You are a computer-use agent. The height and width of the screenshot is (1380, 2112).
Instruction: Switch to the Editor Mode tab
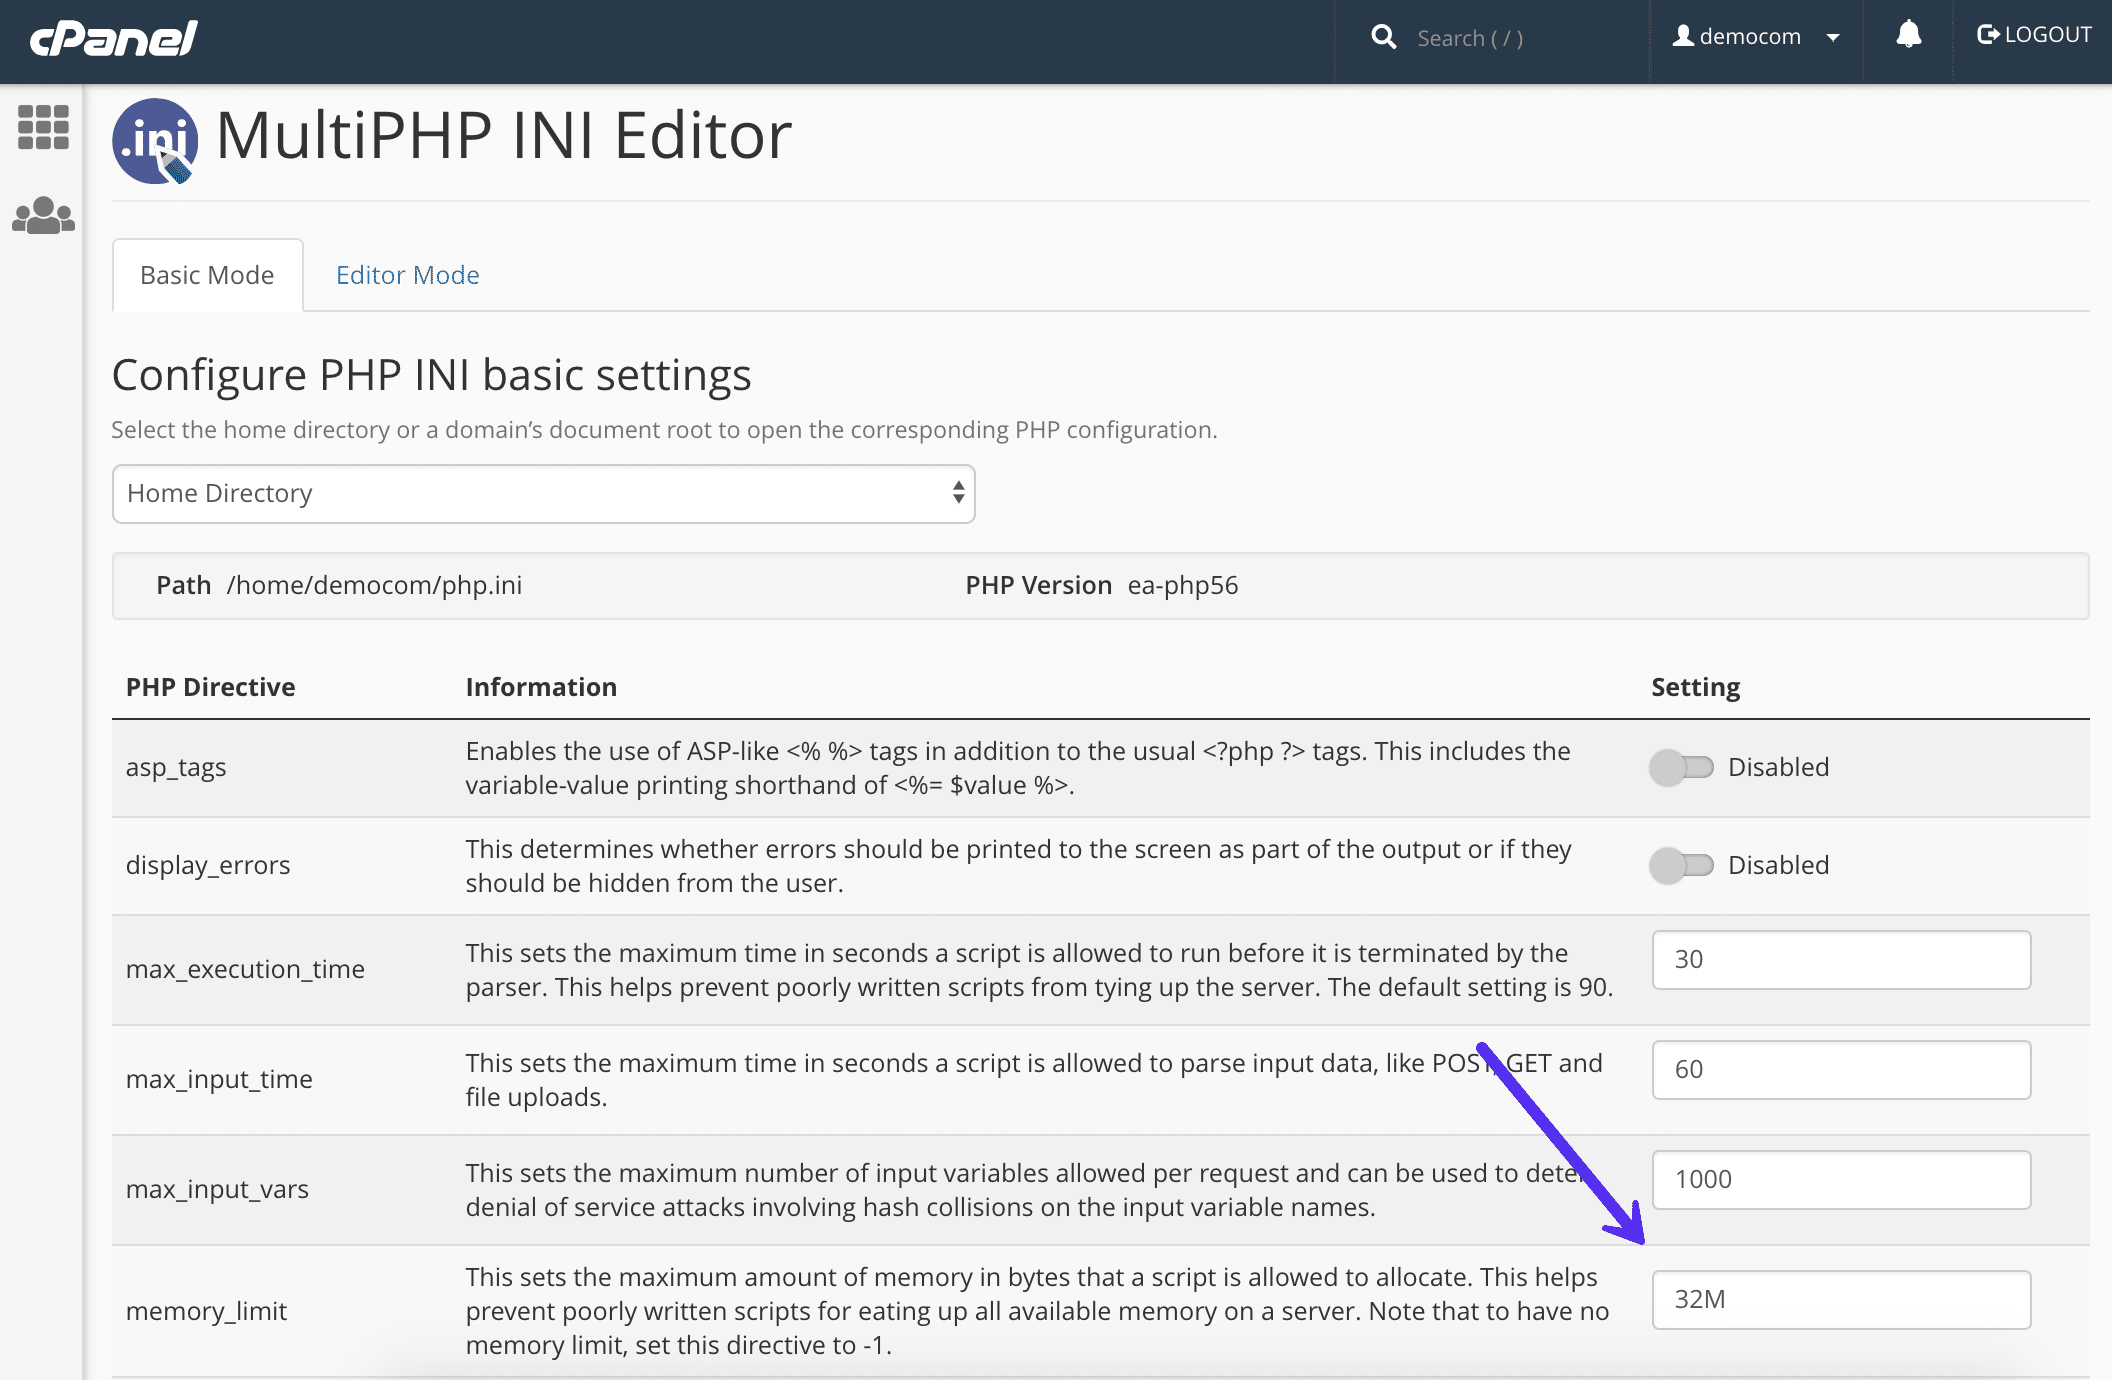(x=408, y=274)
